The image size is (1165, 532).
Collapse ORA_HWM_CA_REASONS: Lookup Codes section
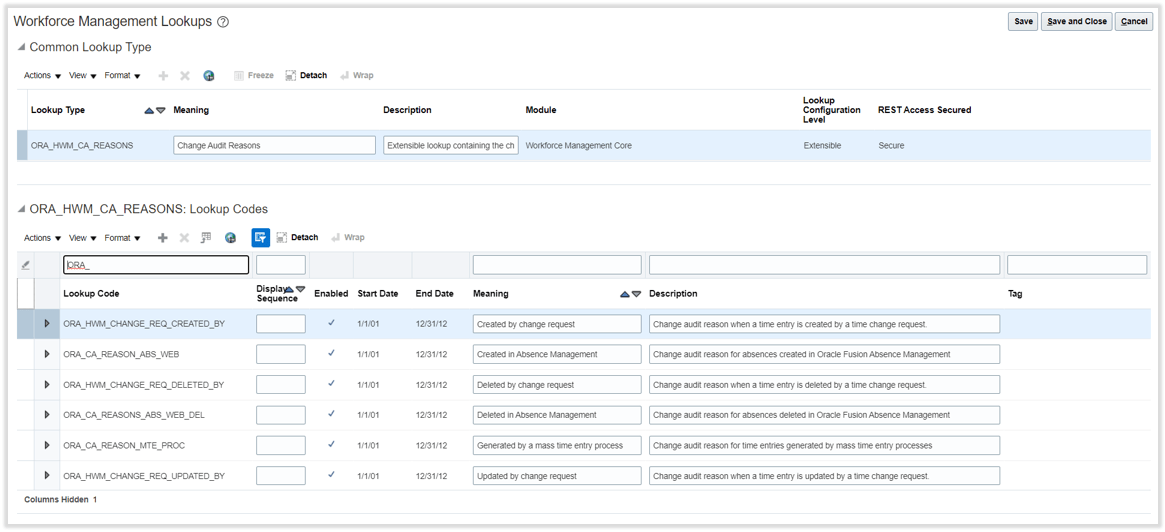point(20,210)
